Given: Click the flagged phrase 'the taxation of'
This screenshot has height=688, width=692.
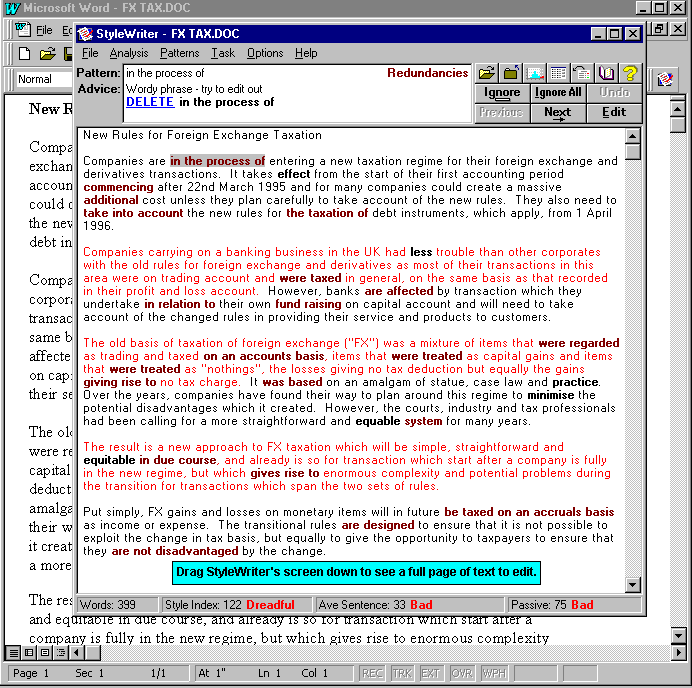Looking at the screenshot, I should pyautogui.click(x=327, y=213).
